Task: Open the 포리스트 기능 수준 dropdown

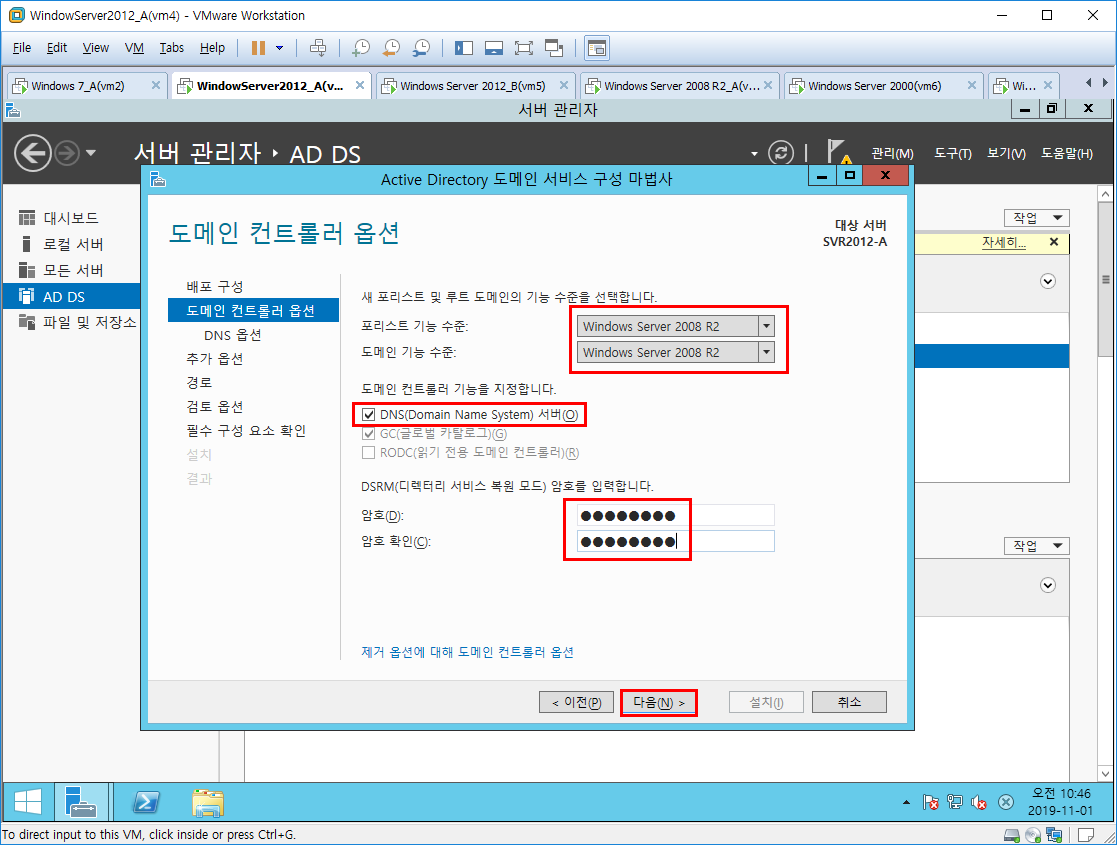Action: (x=675, y=326)
